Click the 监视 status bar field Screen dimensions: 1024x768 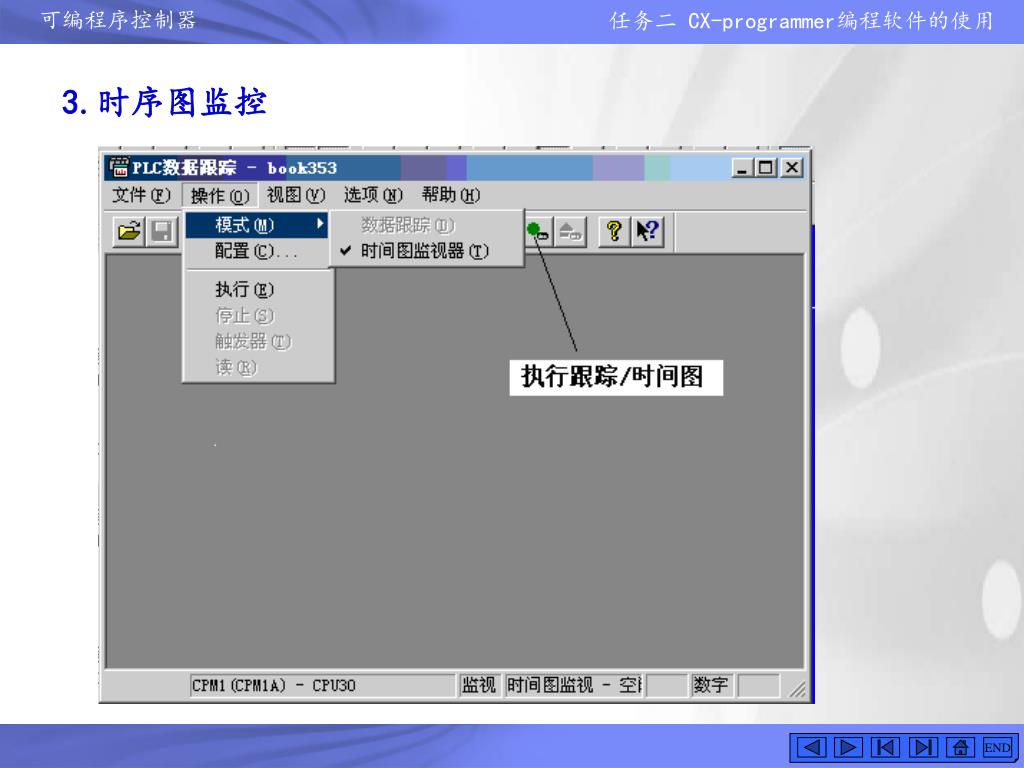(x=479, y=685)
